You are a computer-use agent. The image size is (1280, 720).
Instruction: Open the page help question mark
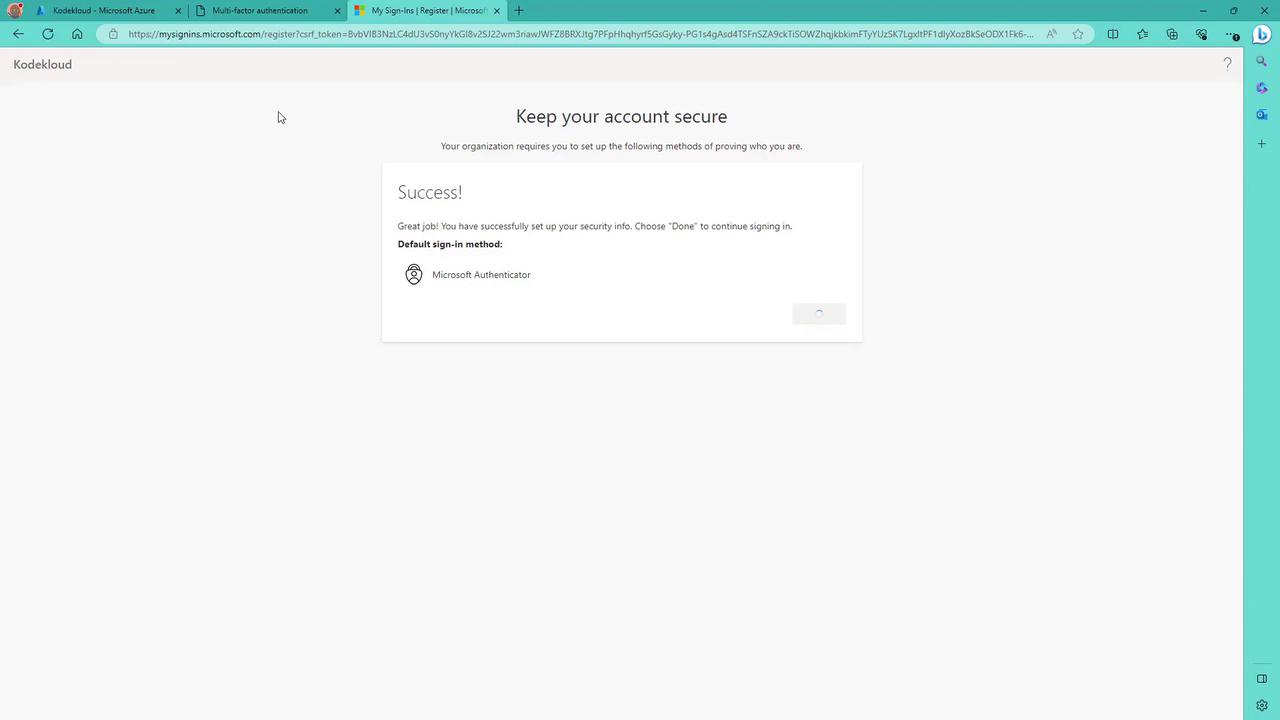[x=1228, y=64]
